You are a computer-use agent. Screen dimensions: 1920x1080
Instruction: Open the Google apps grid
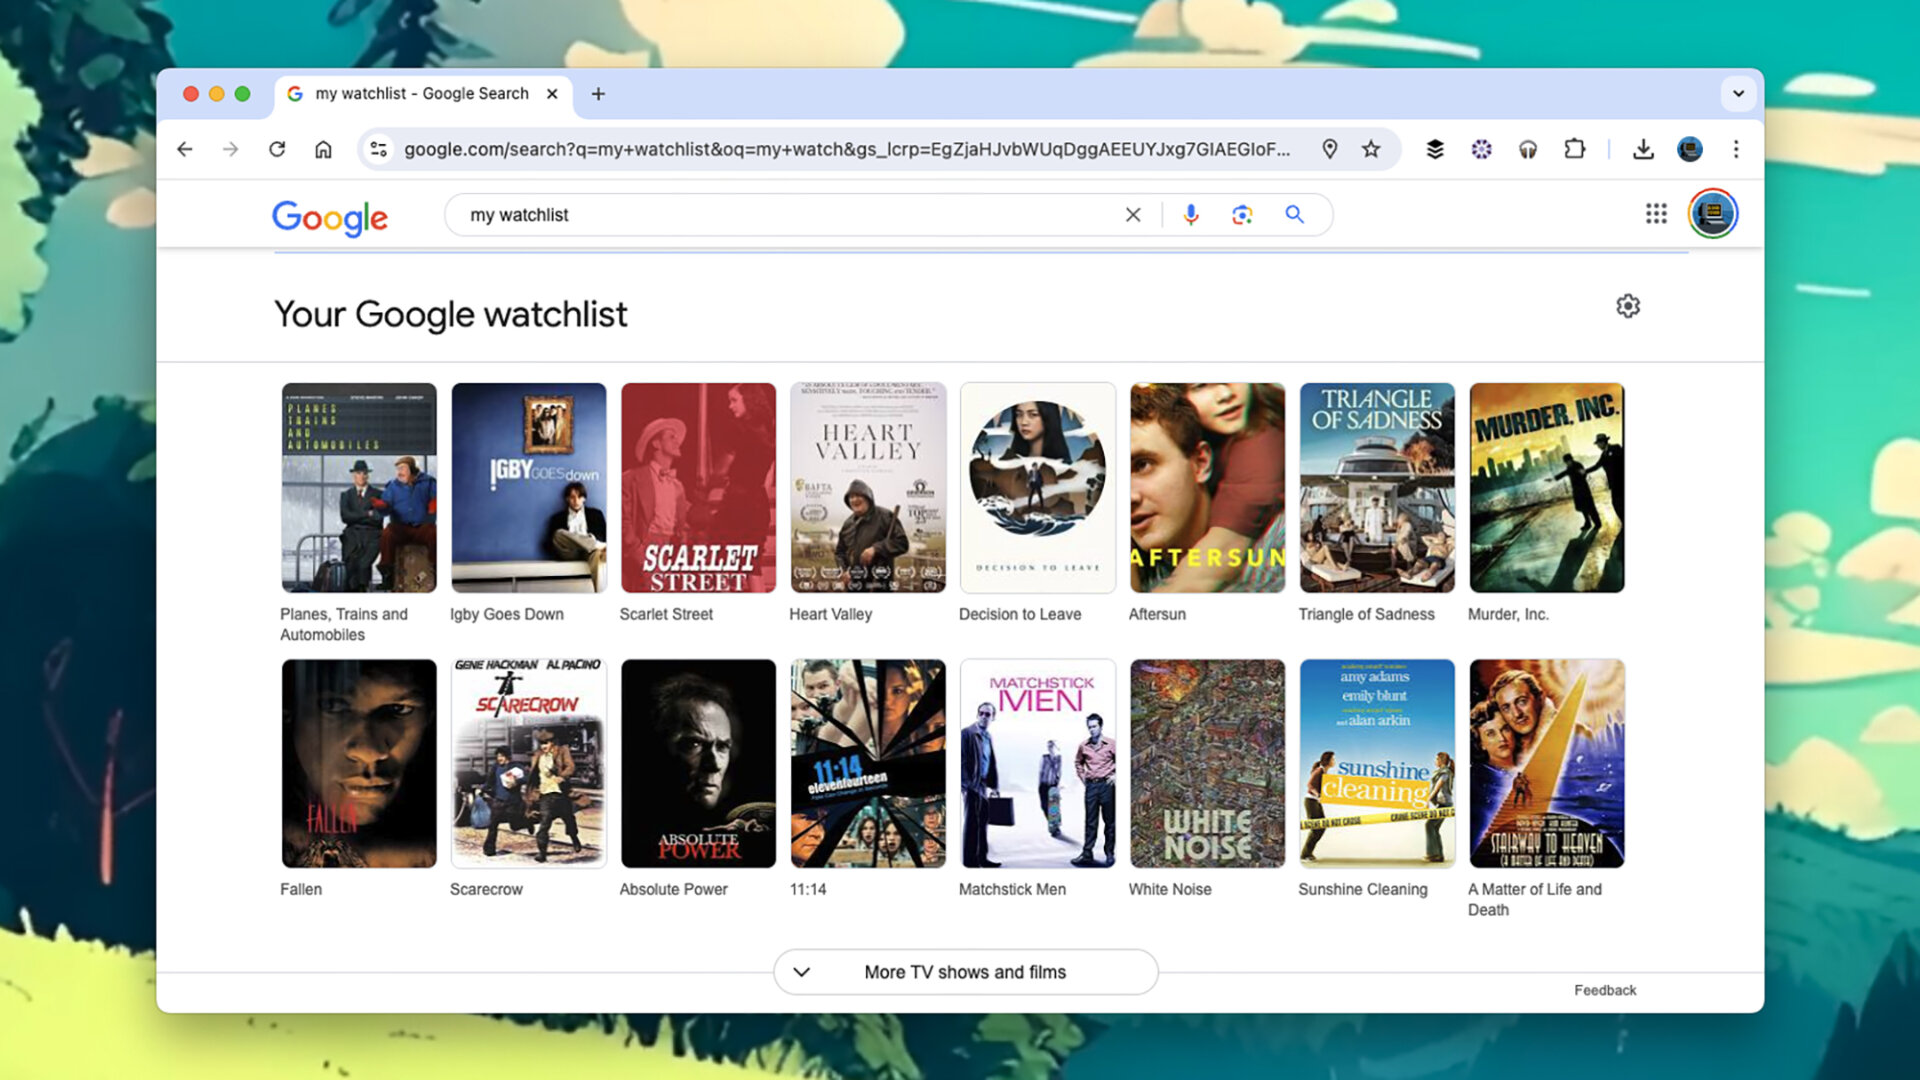click(1656, 213)
